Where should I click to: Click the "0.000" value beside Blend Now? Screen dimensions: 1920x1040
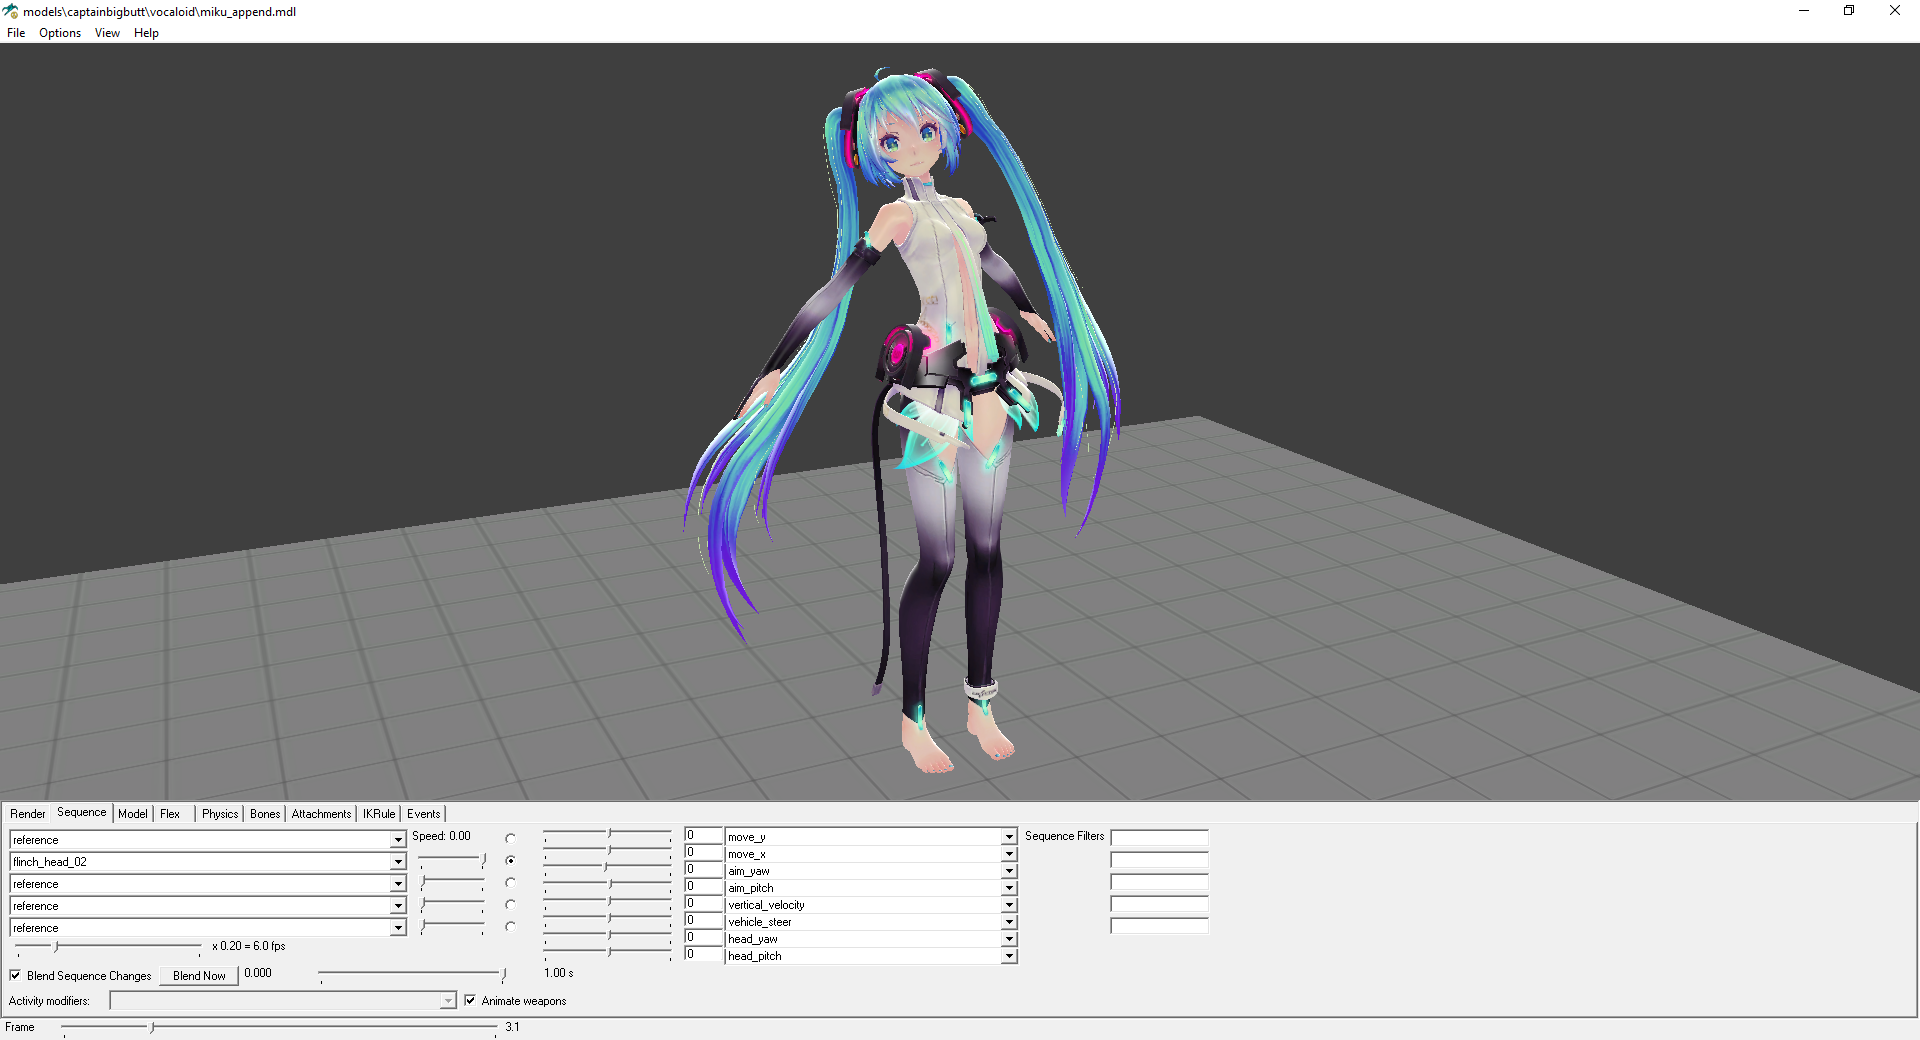(258, 973)
